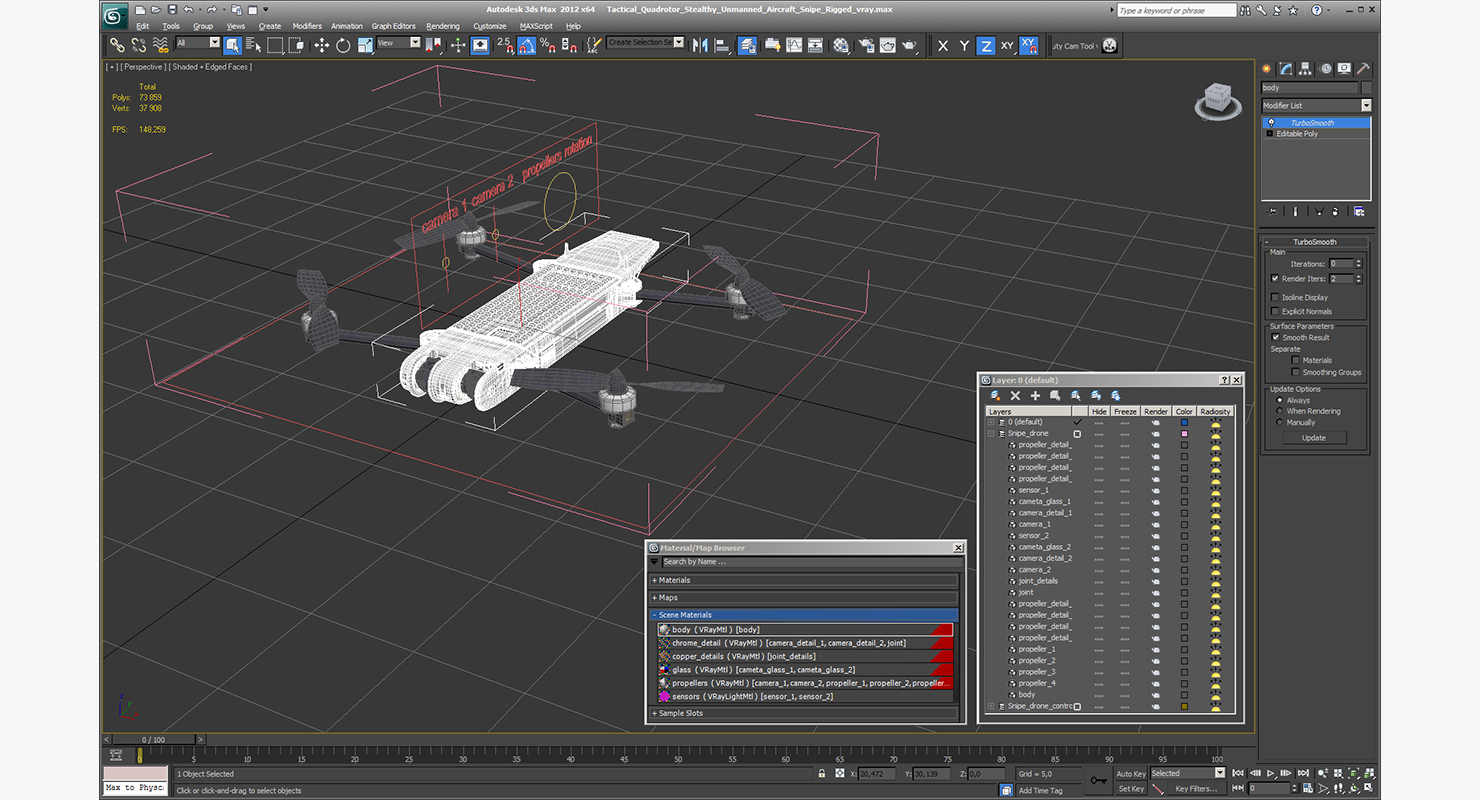Click Zoom Extents All viewport control
The width and height of the screenshot is (1480, 800).
coord(1369,773)
